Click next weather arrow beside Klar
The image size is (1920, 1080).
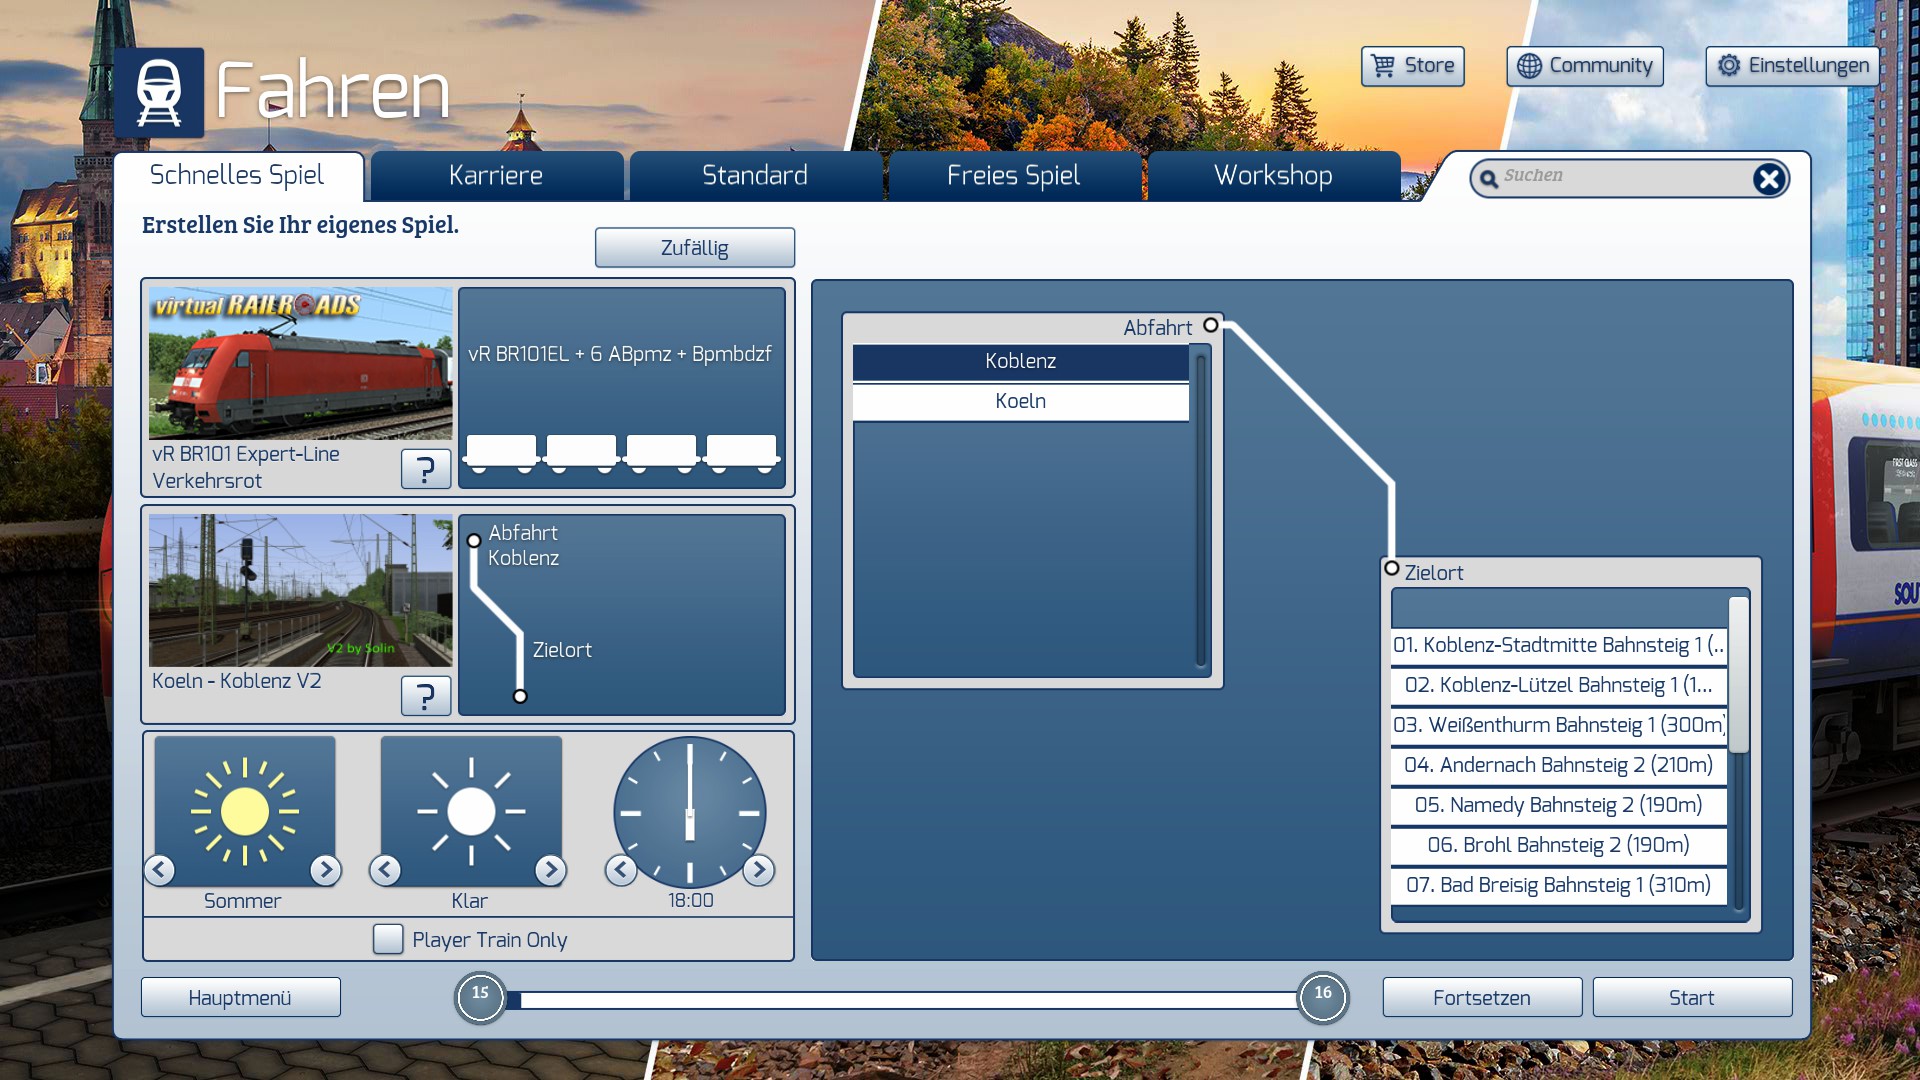[550, 870]
